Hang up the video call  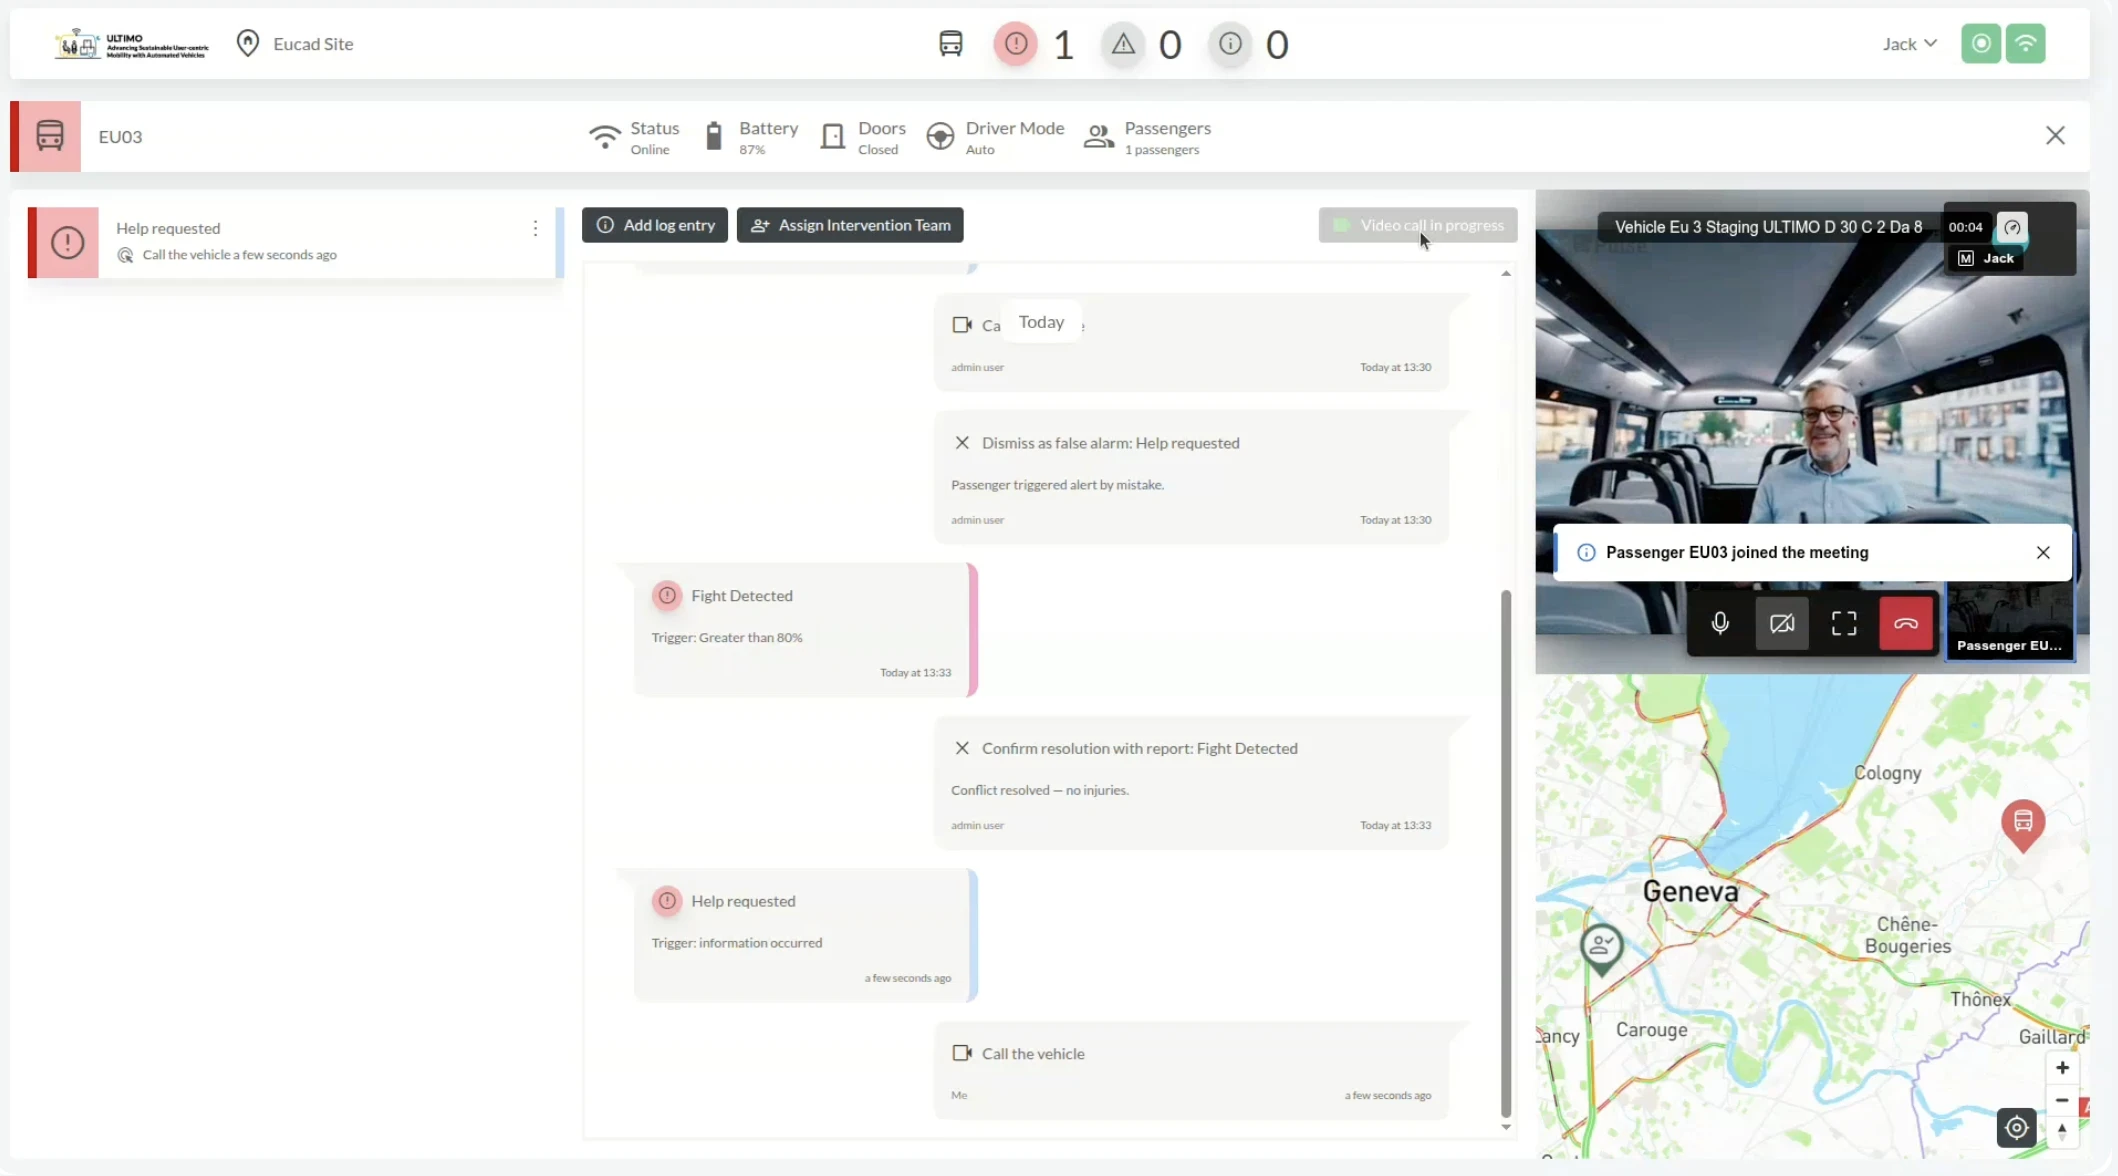click(x=1905, y=623)
